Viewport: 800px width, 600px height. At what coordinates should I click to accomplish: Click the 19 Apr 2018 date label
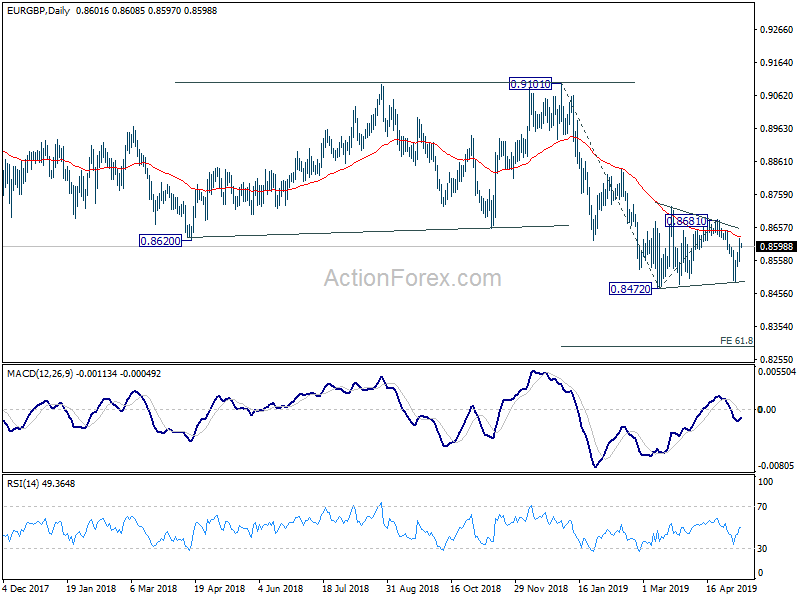click(x=219, y=588)
